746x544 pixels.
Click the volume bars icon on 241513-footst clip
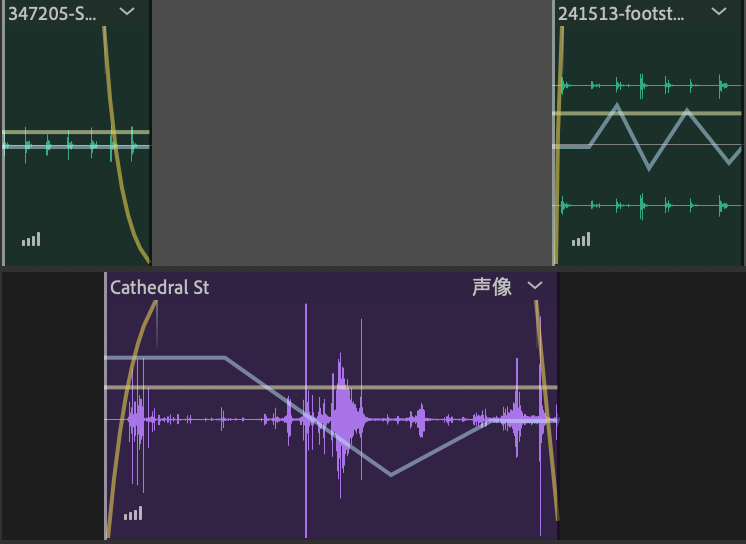point(581,239)
